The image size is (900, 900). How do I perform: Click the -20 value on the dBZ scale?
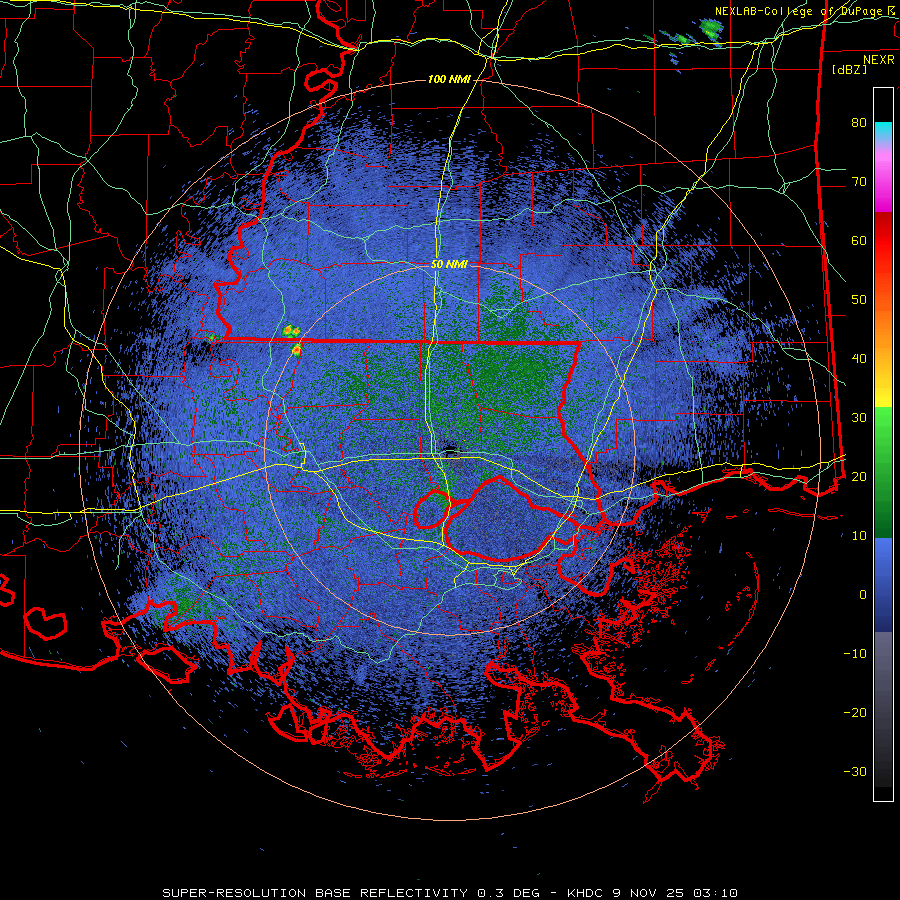coord(855,712)
